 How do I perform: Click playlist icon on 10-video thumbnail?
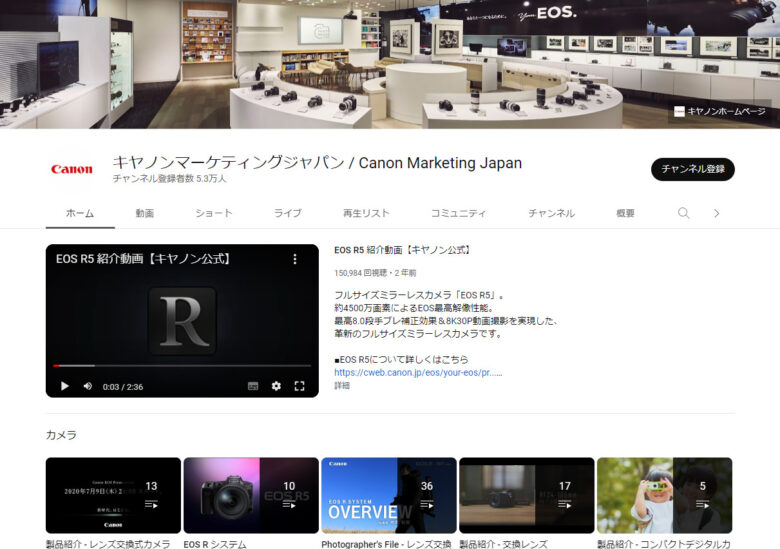(289, 504)
